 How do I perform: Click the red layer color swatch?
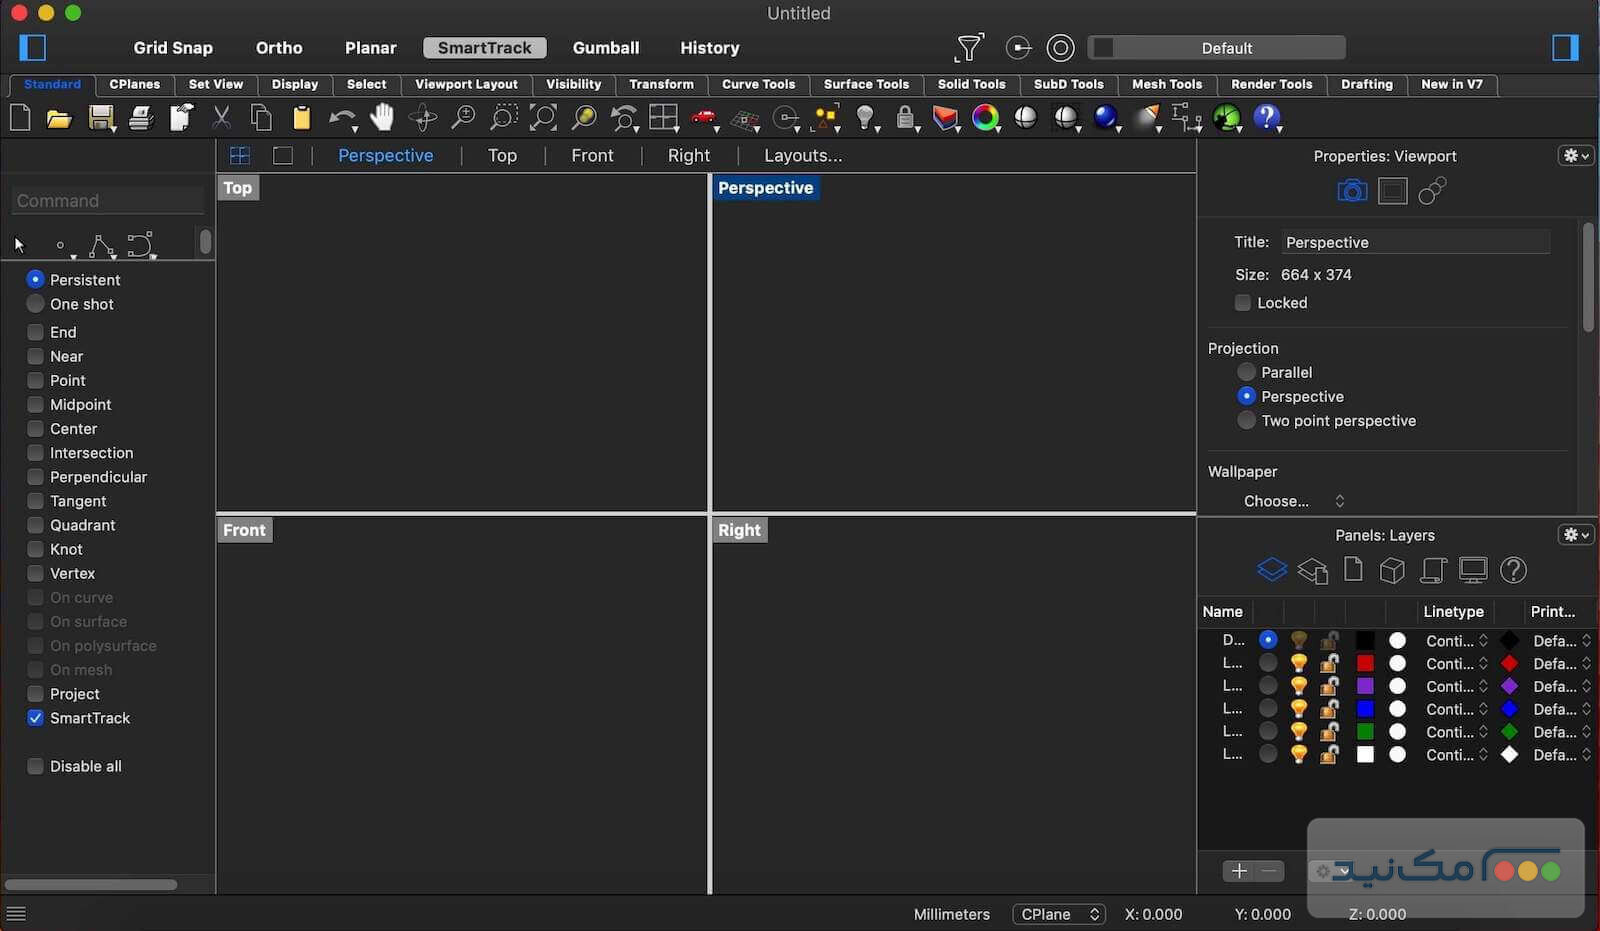point(1365,663)
